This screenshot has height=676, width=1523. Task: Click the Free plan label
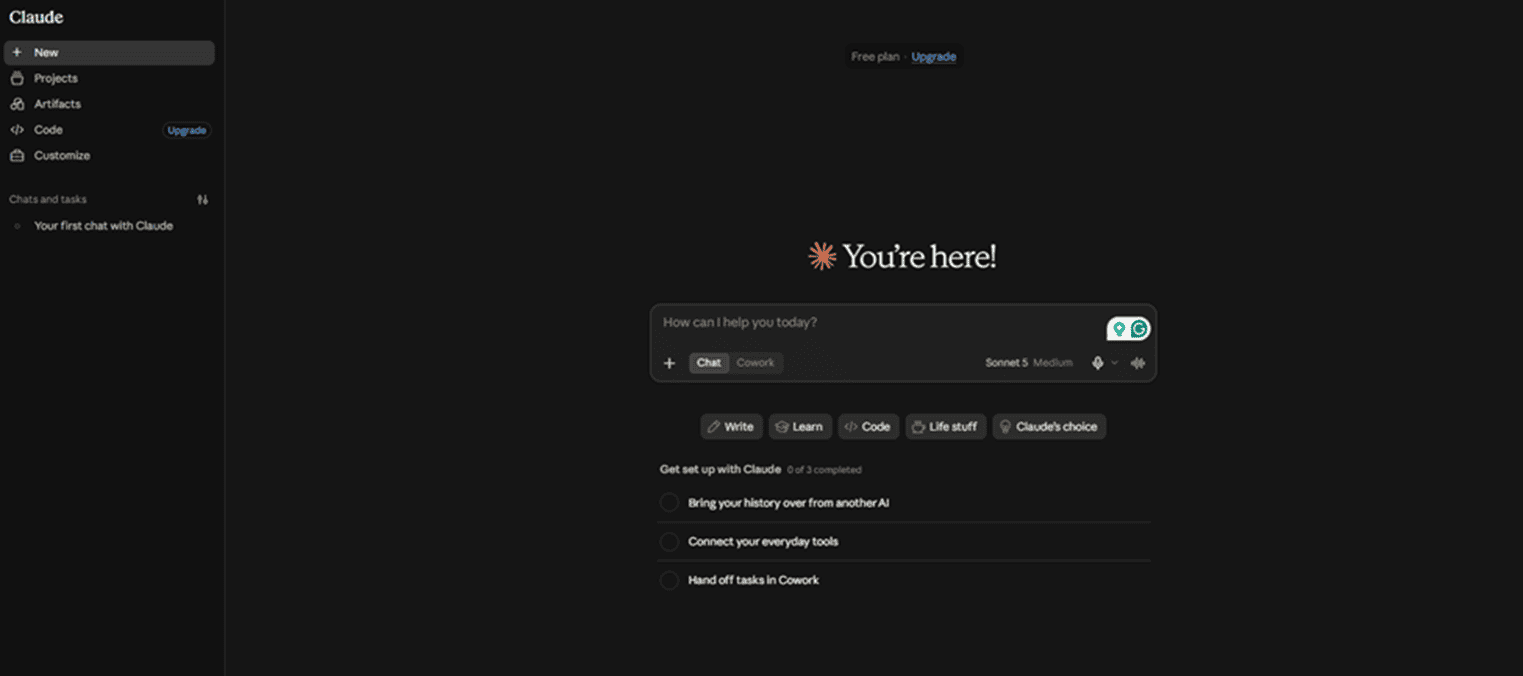[x=875, y=57]
